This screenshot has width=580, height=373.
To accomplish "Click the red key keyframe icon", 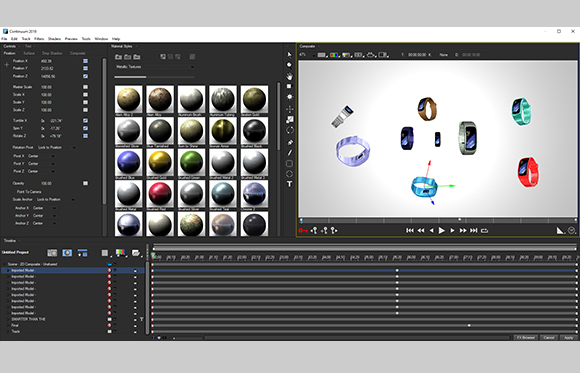I will click(x=303, y=231).
